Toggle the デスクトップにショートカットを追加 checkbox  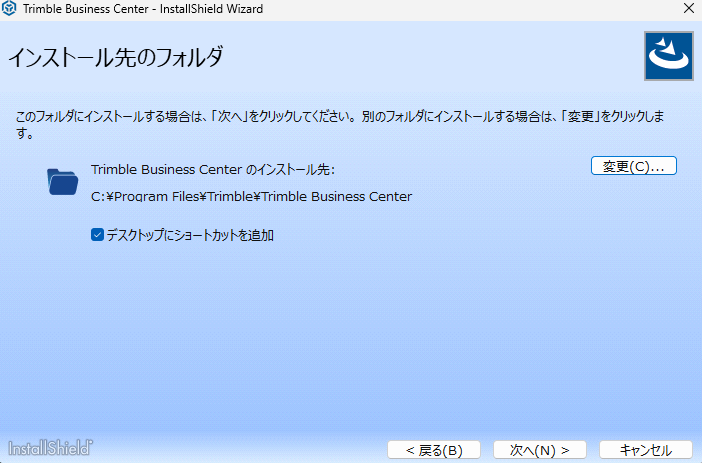[97, 236]
